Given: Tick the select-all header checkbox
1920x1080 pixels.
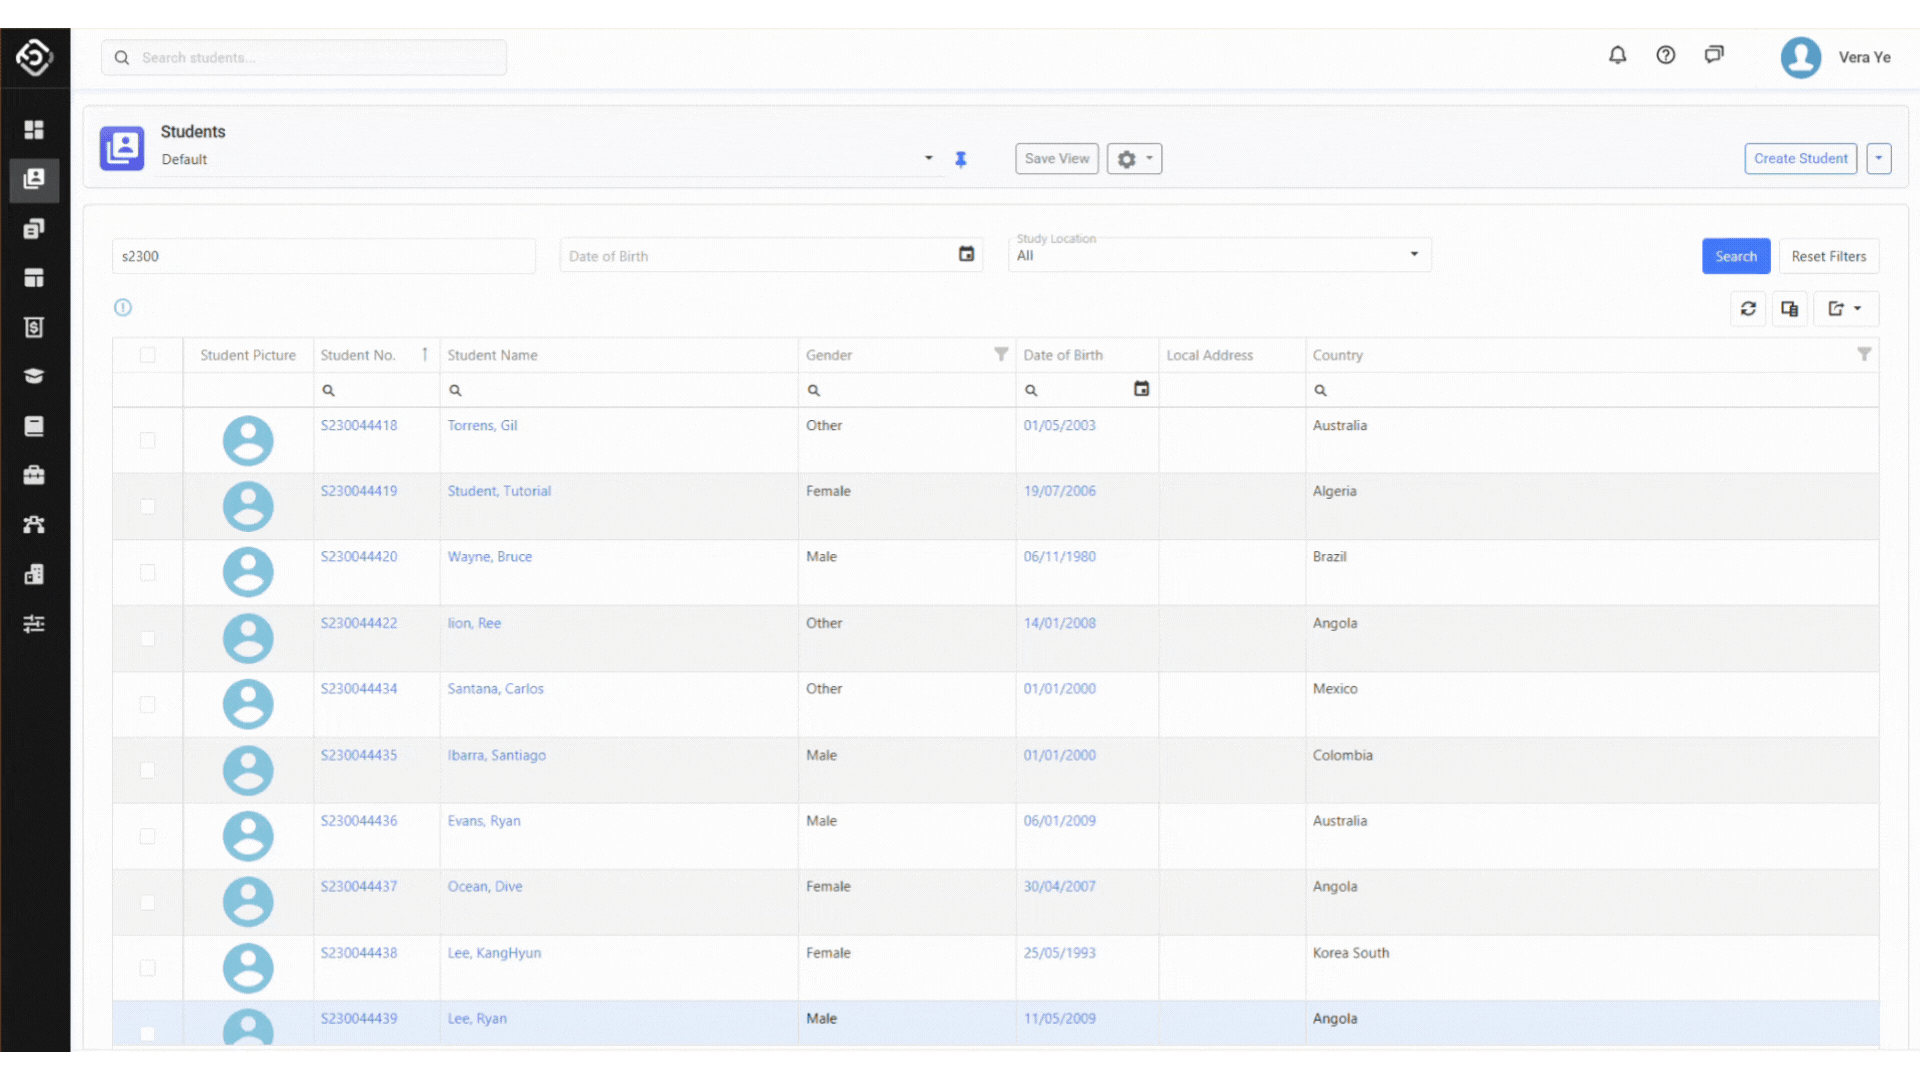Looking at the screenshot, I should (148, 355).
